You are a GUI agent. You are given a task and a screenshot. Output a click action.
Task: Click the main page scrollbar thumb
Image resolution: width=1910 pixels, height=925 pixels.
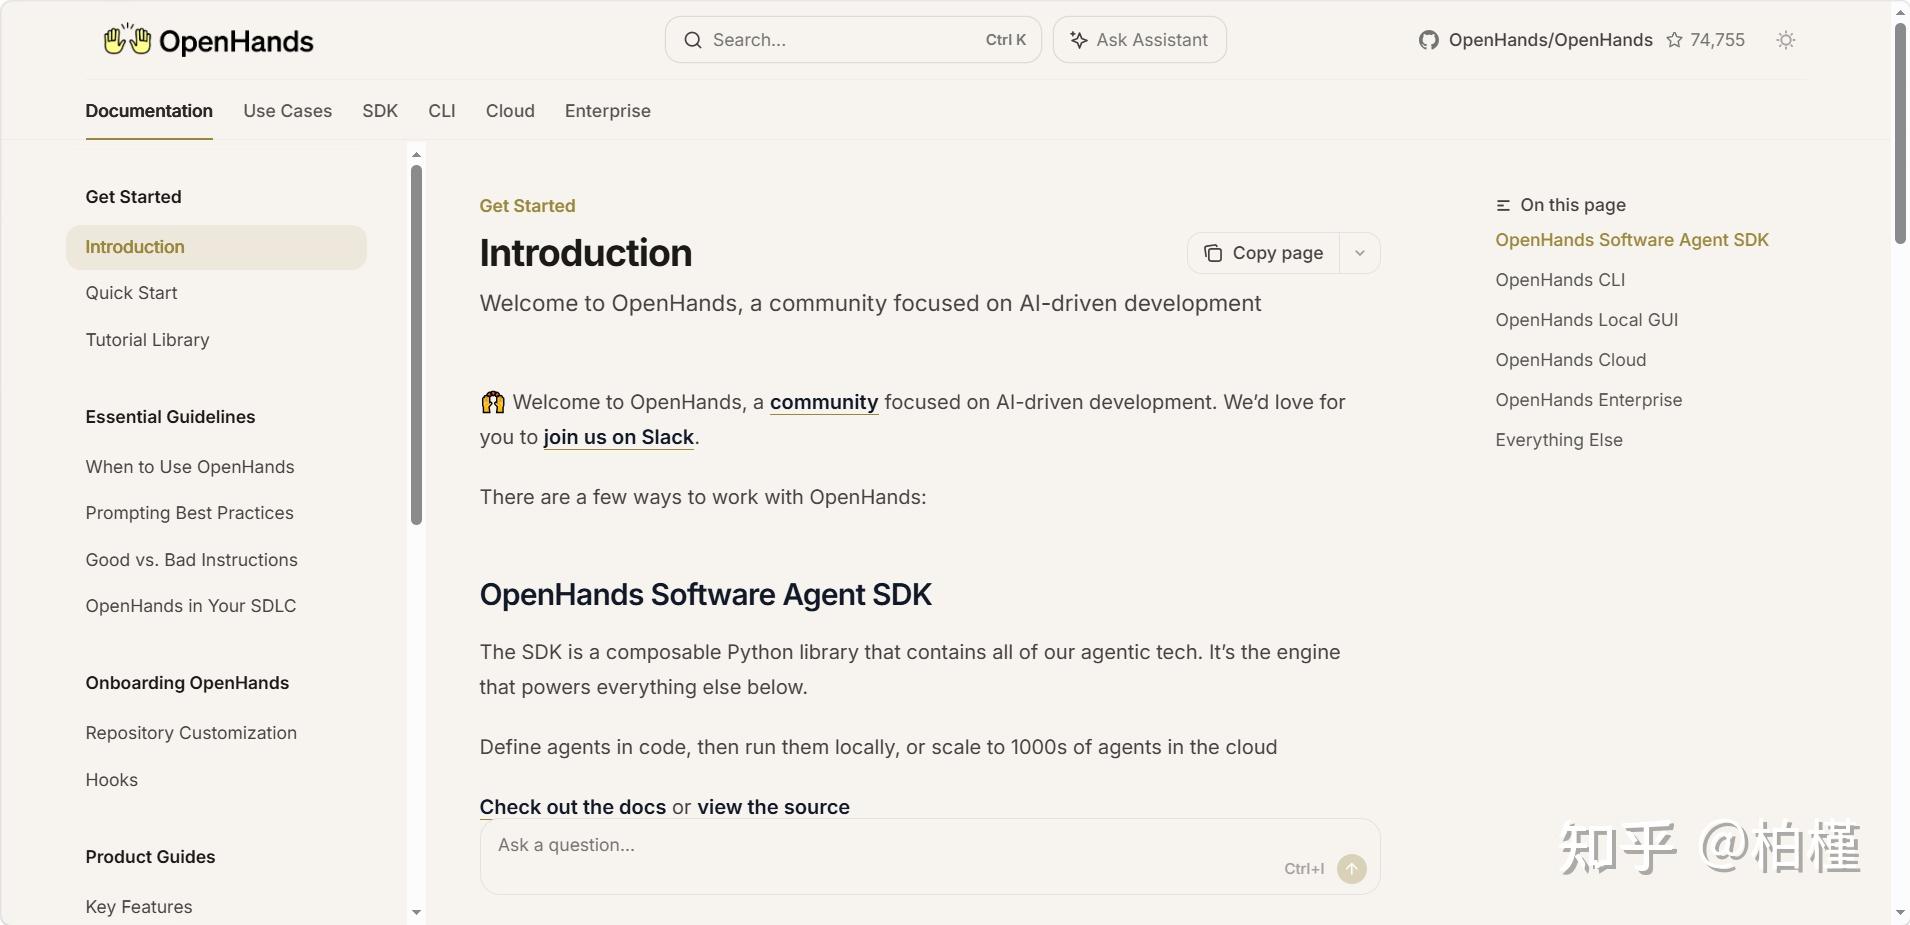coord(1900,133)
